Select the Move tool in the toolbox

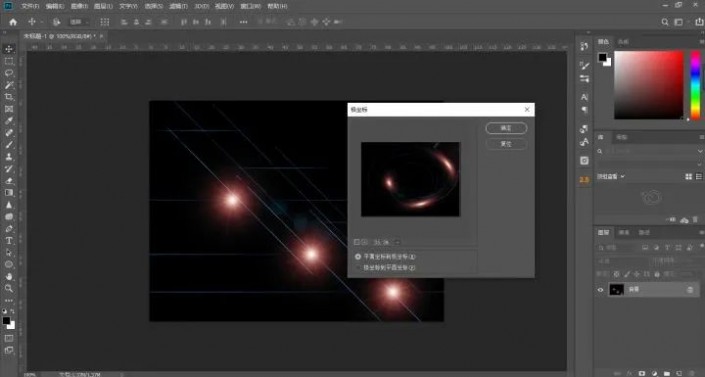(9, 49)
